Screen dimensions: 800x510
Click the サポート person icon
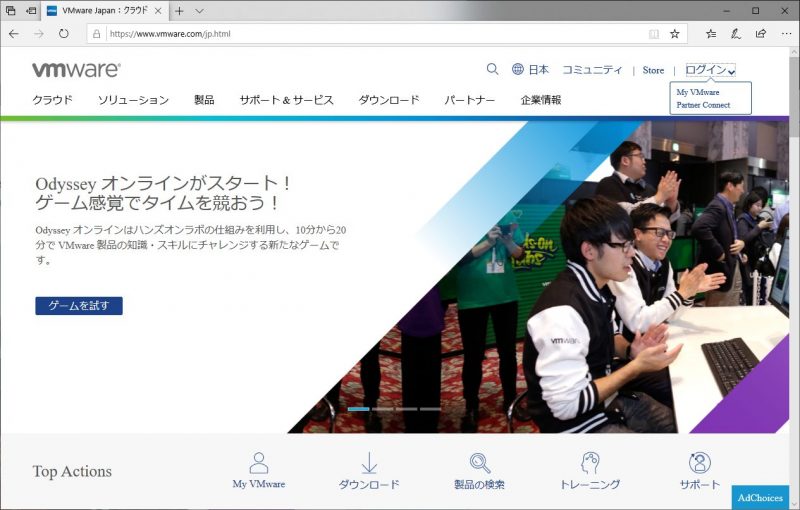point(699,463)
